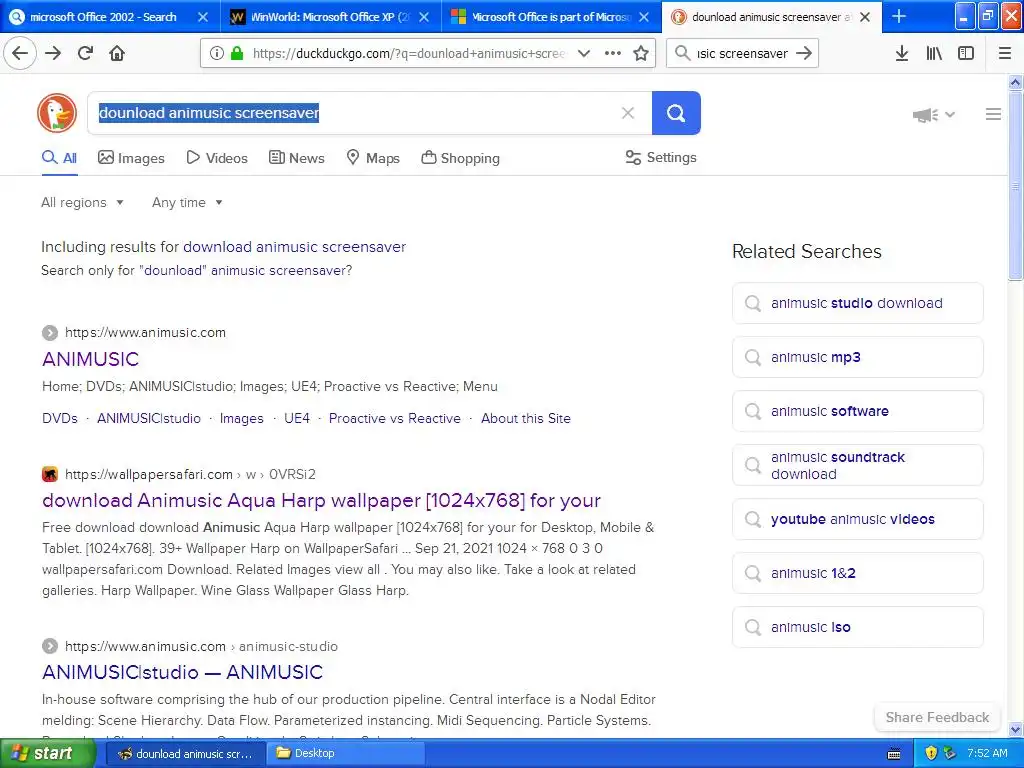Select related search animusic 1&2
The height and width of the screenshot is (768, 1024).
click(857, 573)
